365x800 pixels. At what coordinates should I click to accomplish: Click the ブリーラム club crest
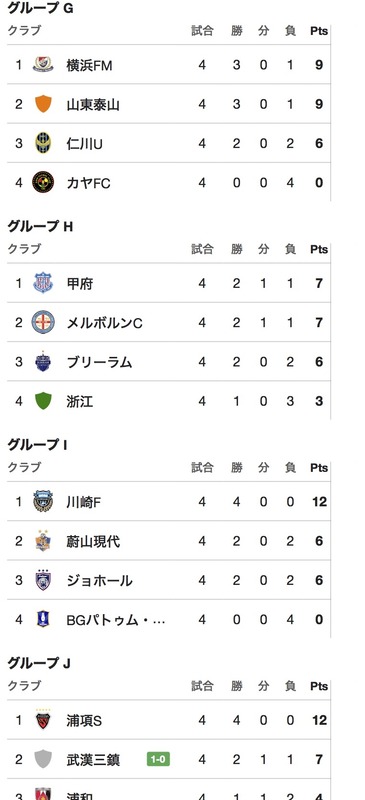(x=43, y=362)
